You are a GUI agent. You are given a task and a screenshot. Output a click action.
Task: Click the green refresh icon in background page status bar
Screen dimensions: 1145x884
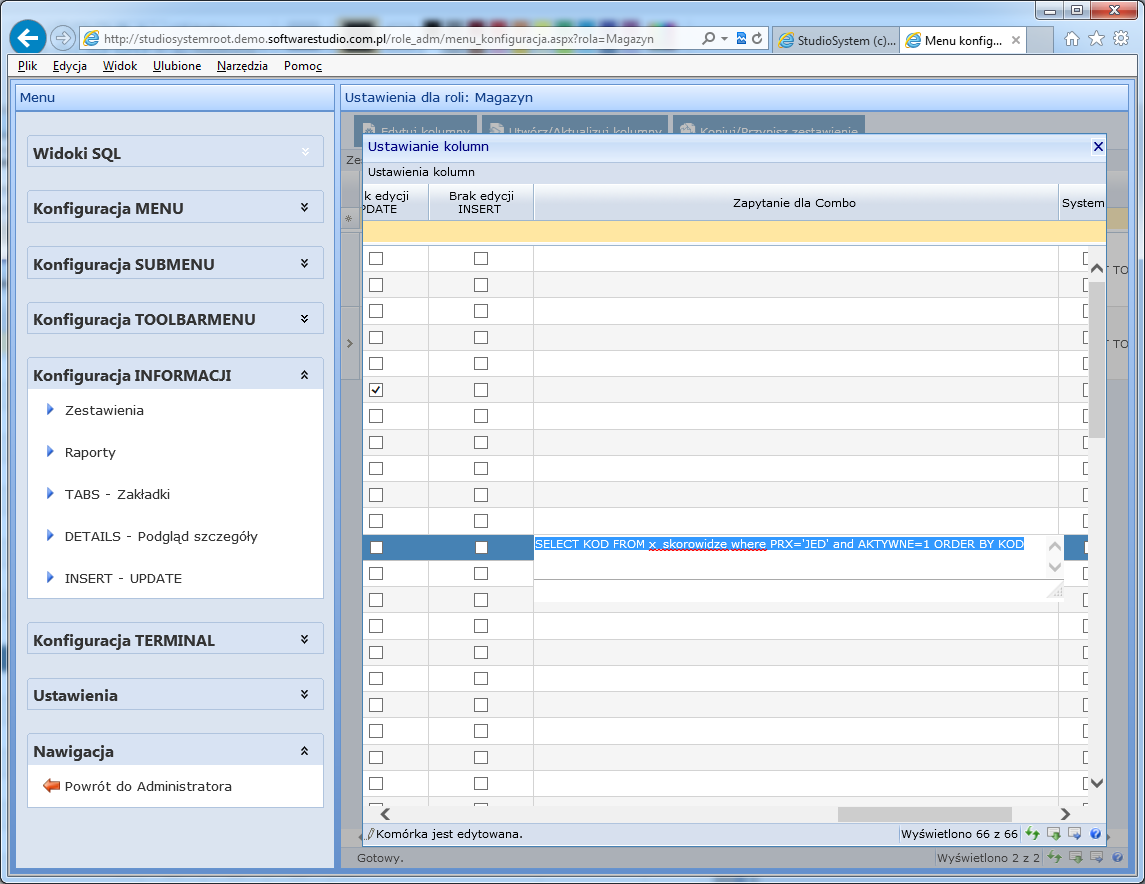pos(1054,858)
